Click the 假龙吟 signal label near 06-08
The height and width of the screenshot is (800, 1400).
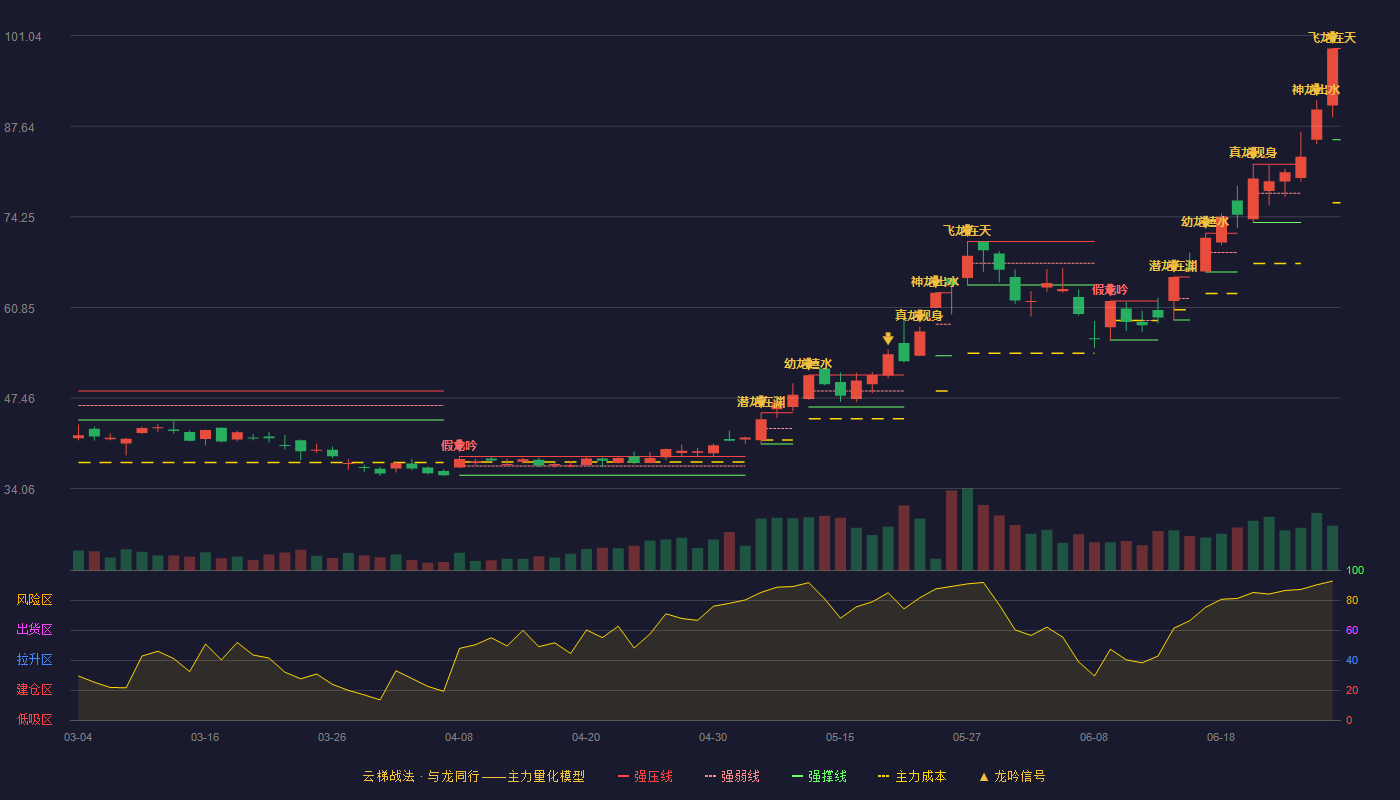[1110, 290]
